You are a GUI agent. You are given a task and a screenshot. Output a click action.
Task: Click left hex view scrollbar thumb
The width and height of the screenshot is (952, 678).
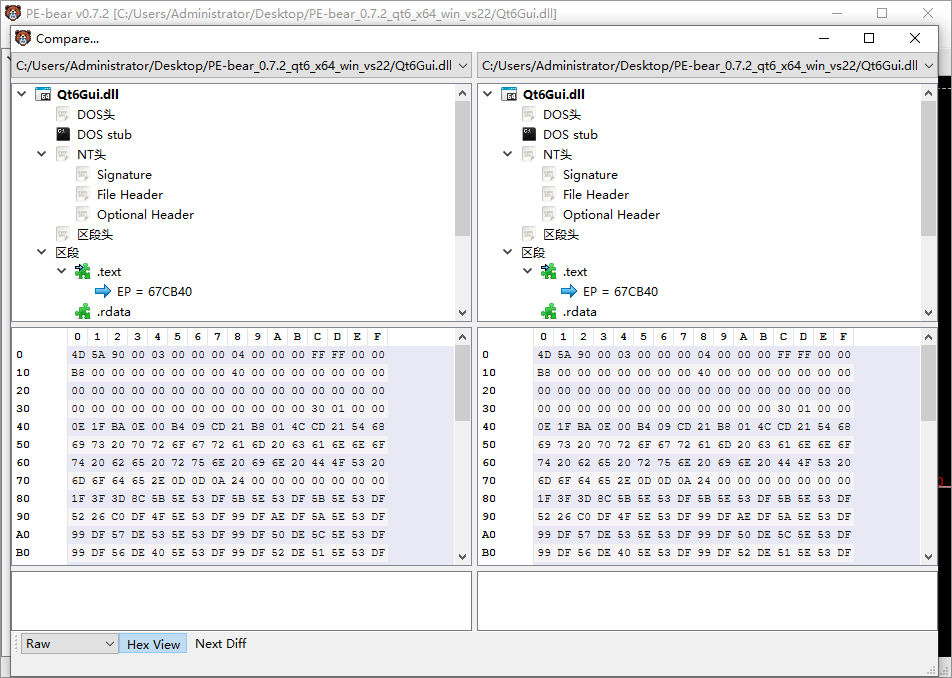click(x=463, y=383)
